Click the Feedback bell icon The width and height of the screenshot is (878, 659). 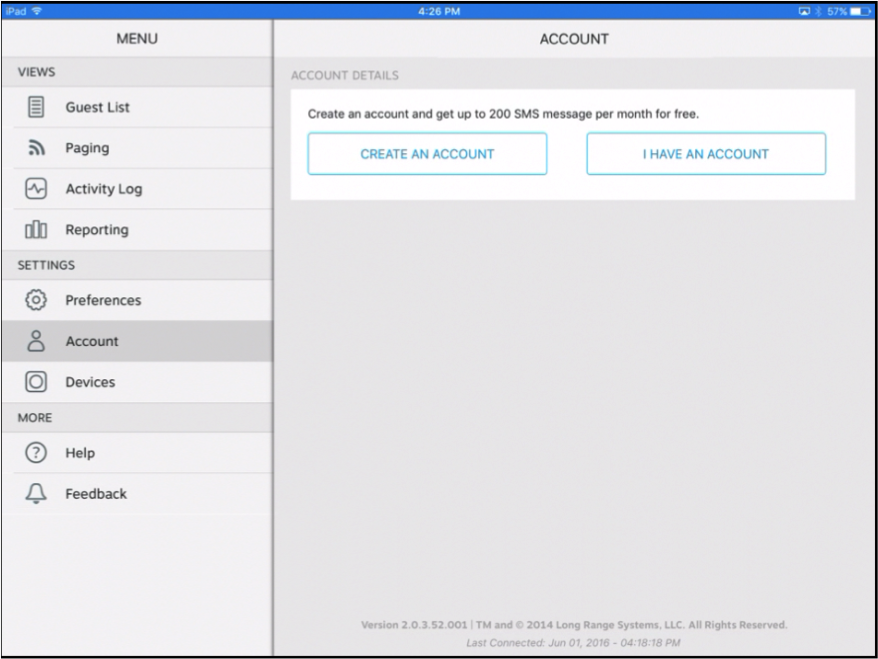[x=36, y=493]
